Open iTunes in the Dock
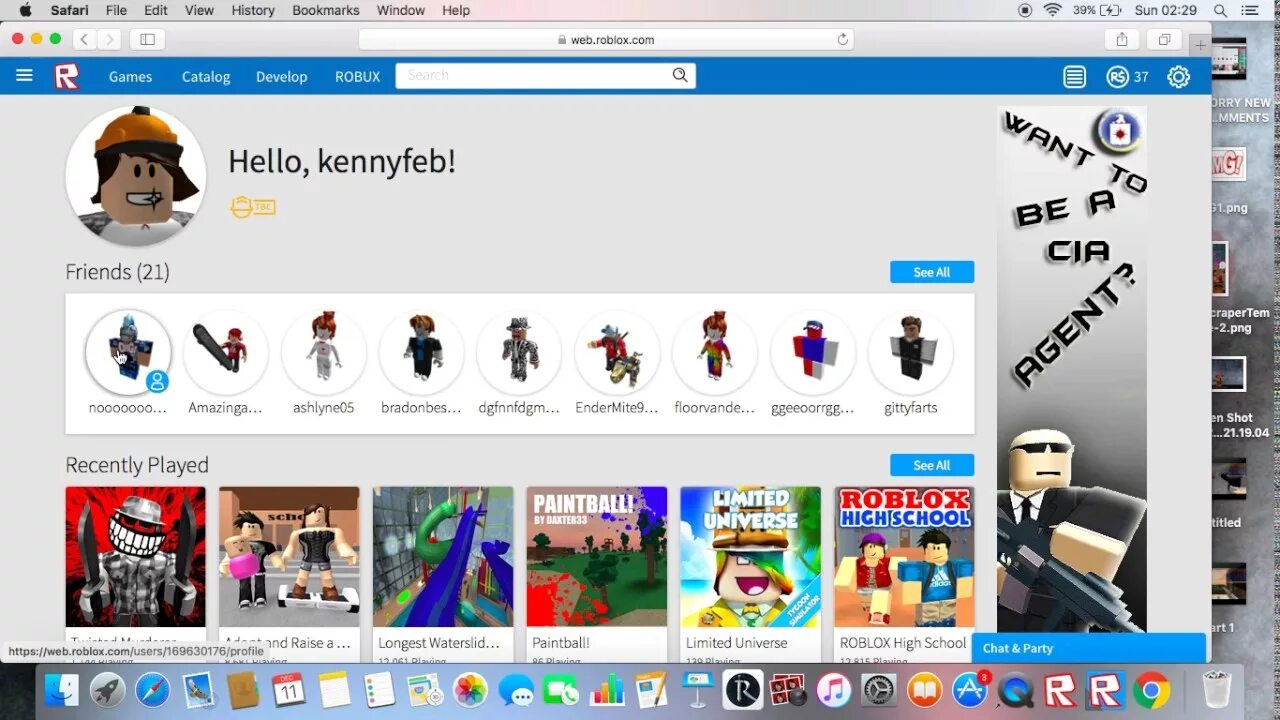The height and width of the screenshot is (720, 1280). point(833,690)
